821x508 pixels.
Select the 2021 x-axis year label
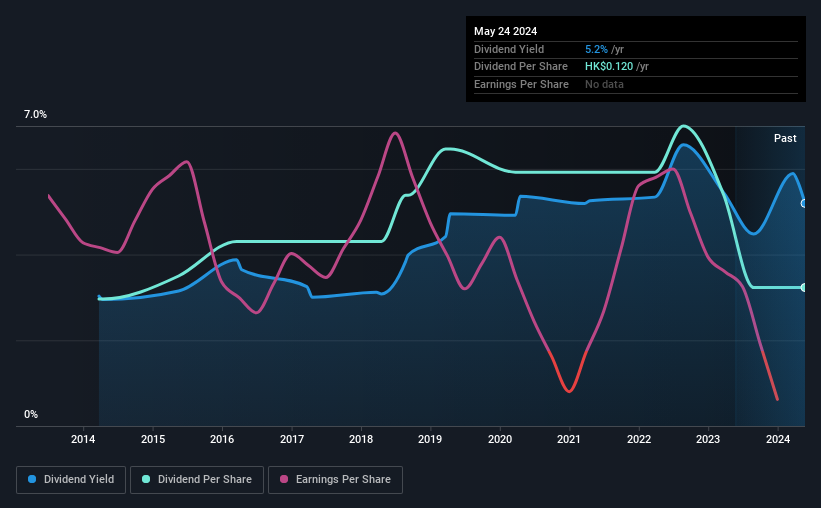pyautogui.click(x=569, y=439)
